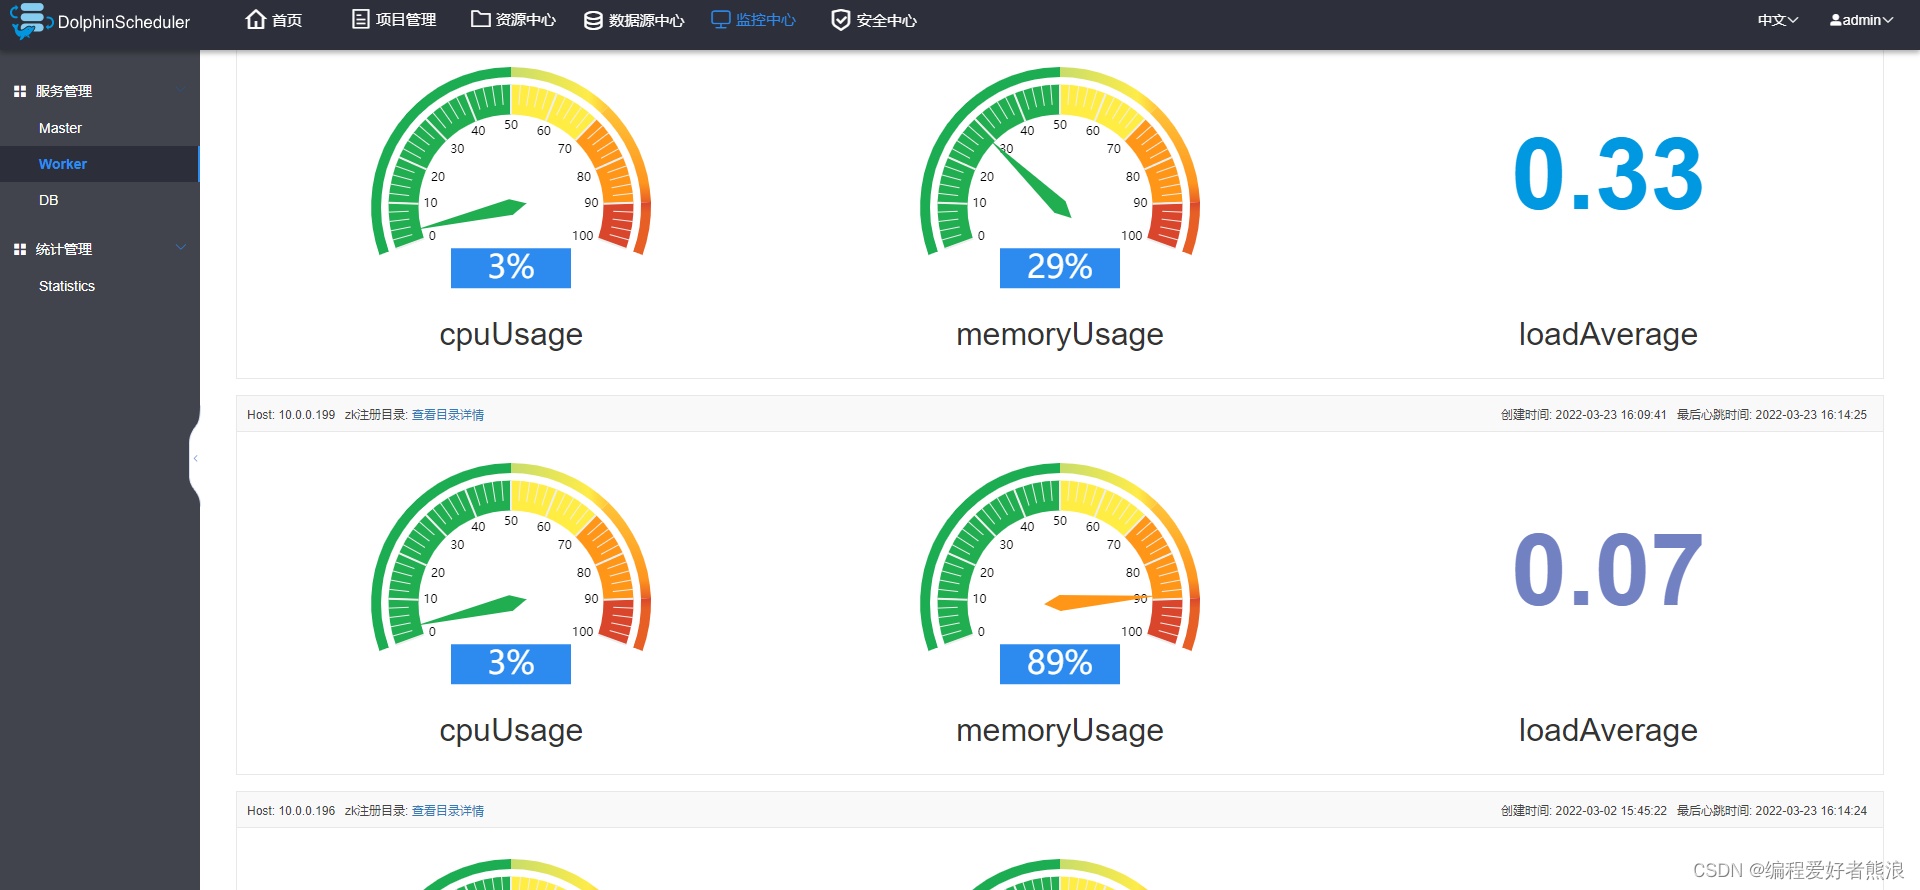Viewport: 1920px width, 890px height.
Task: Open the 安全中心 menu
Action: point(874,20)
